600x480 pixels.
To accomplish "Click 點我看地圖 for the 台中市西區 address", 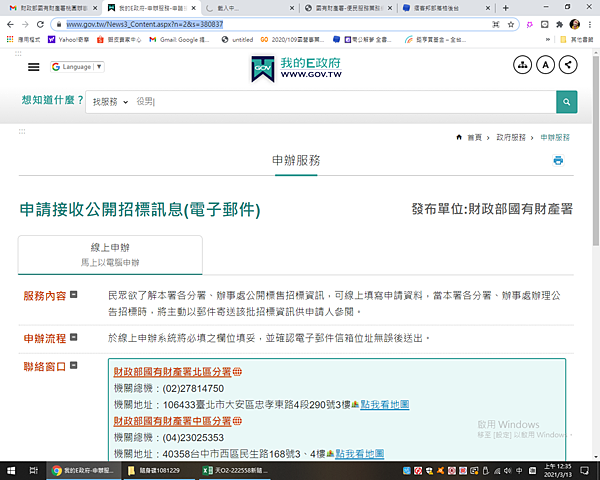I will click(360, 454).
